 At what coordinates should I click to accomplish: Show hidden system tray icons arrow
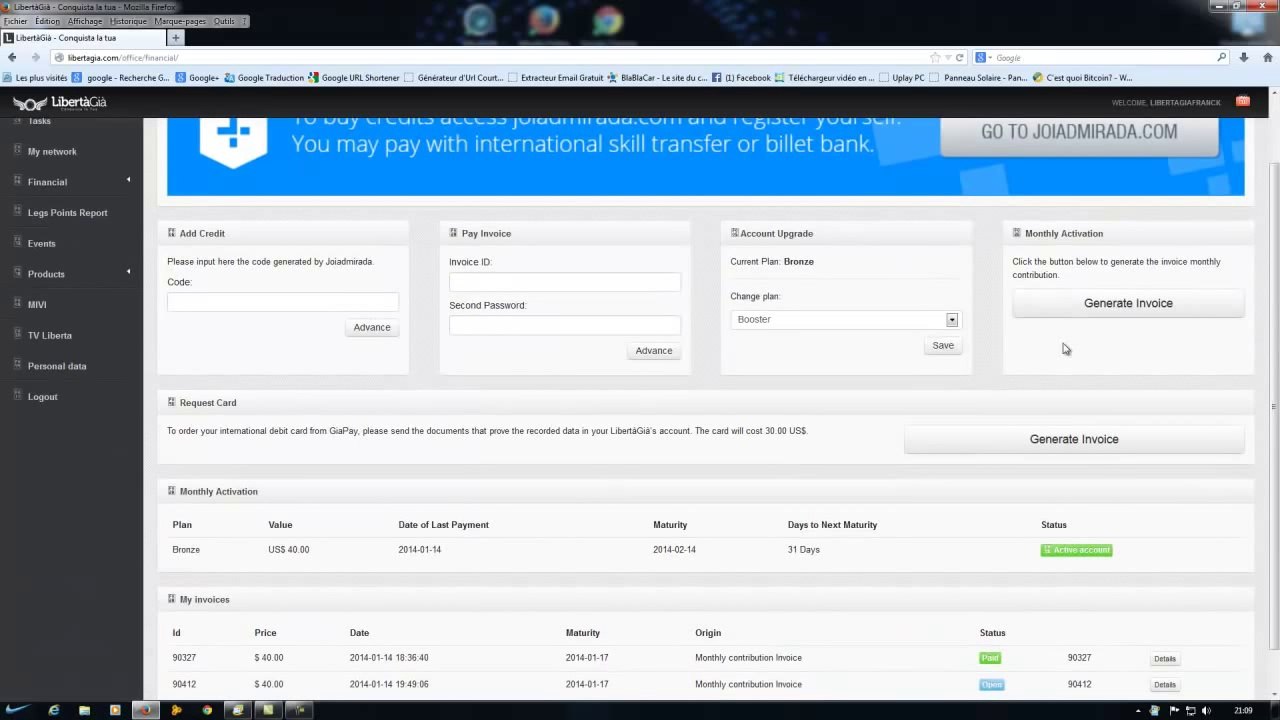click(1139, 710)
